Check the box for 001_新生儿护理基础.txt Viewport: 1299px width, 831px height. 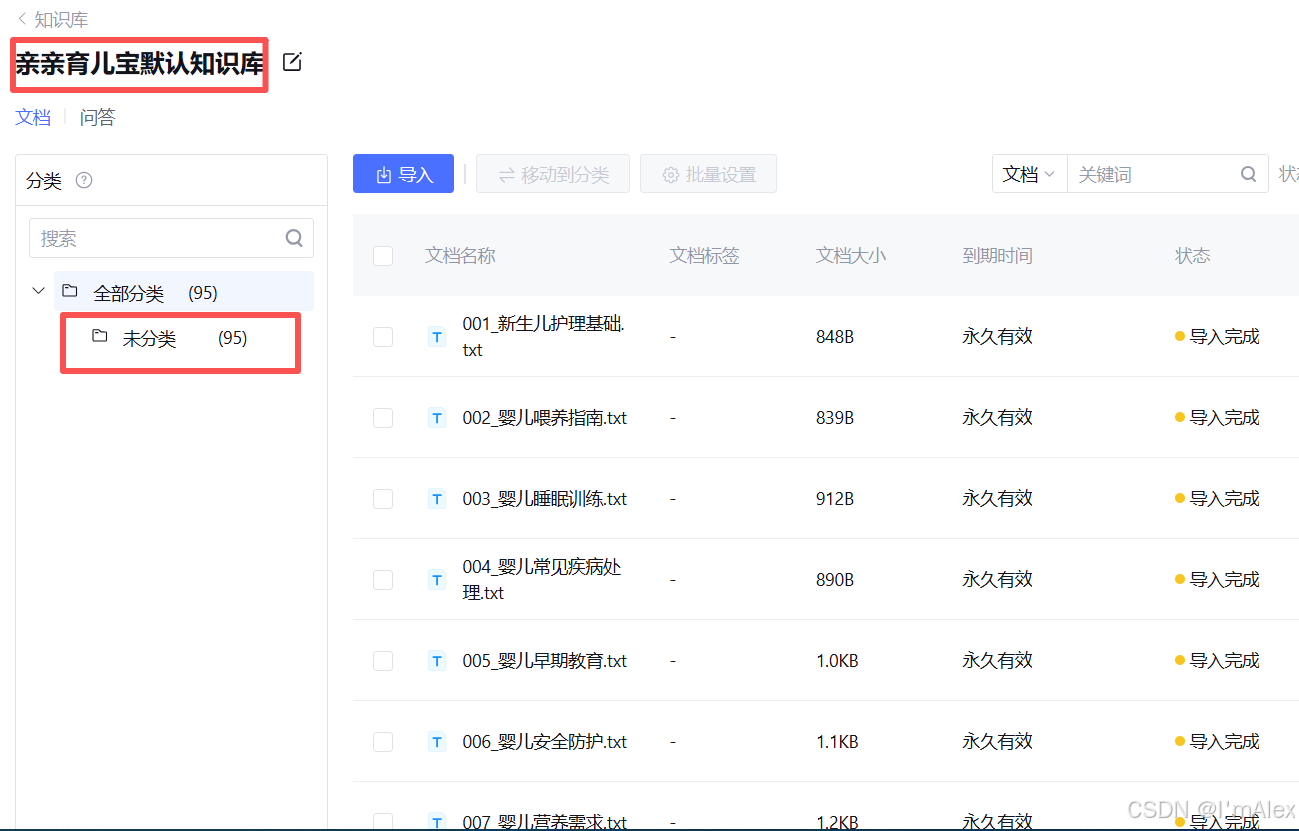point(383,337)
